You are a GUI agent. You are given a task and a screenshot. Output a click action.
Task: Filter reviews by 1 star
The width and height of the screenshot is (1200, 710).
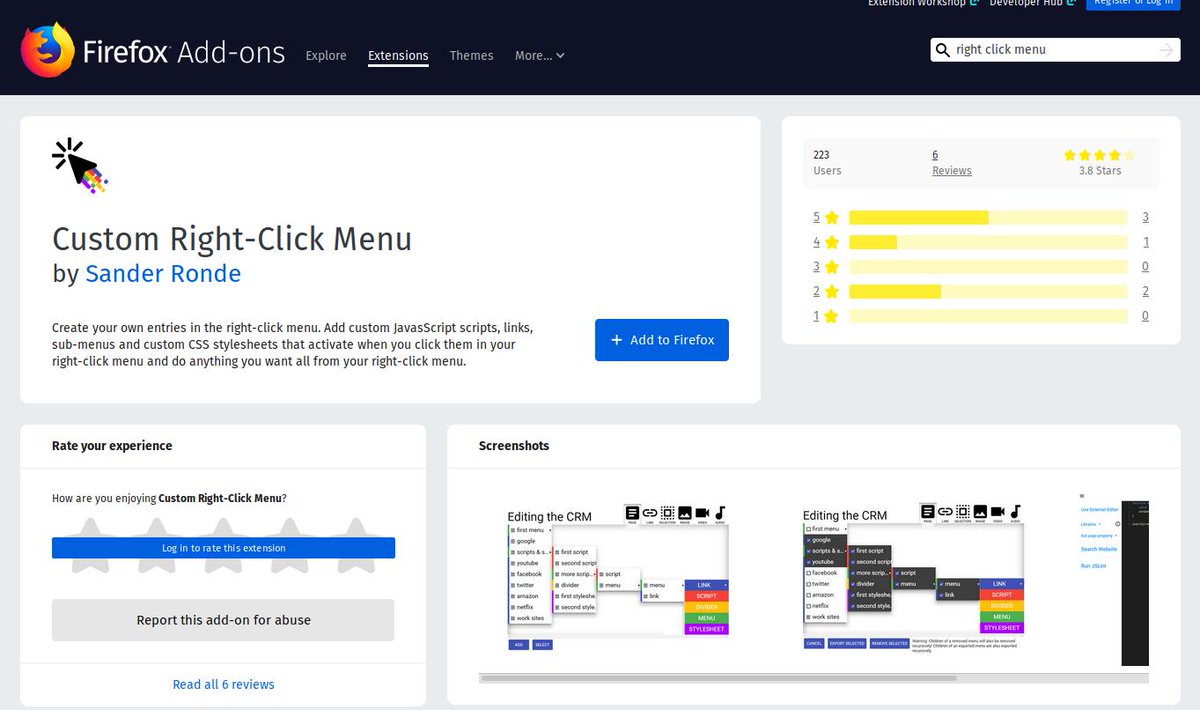826,316
